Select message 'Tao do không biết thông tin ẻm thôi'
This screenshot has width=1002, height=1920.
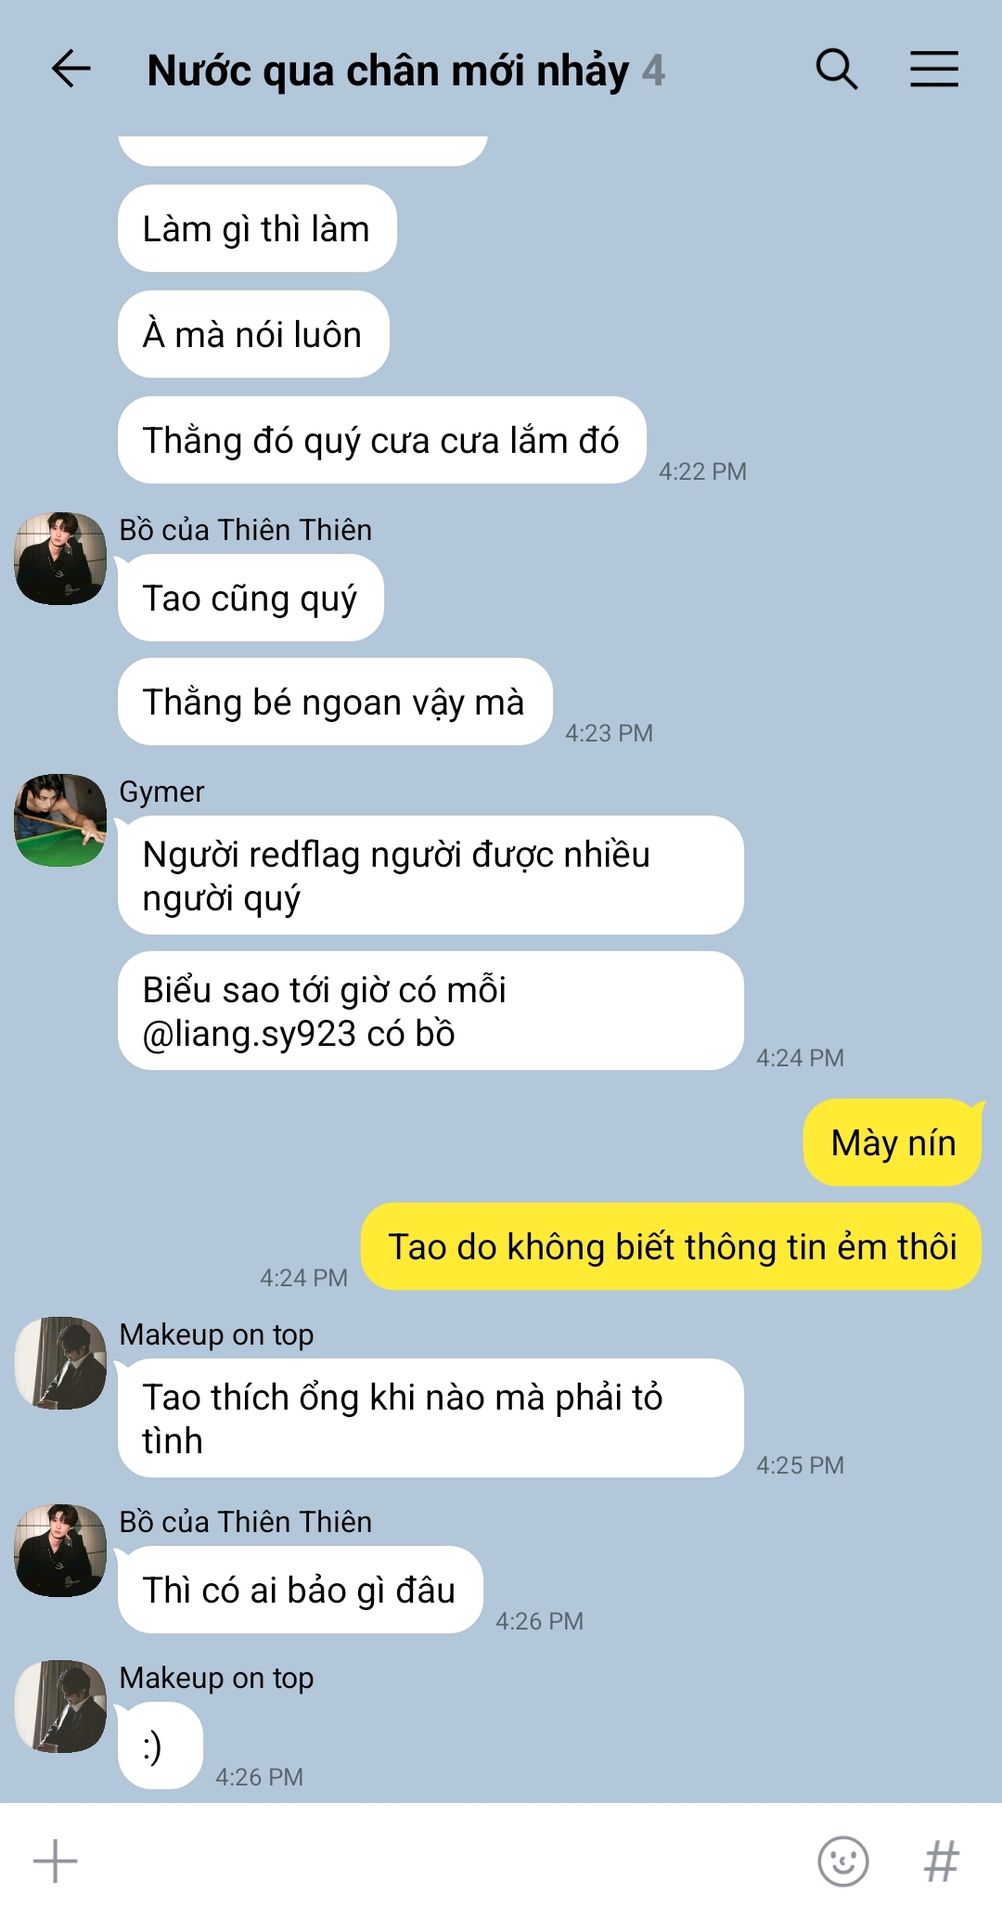672,1247
